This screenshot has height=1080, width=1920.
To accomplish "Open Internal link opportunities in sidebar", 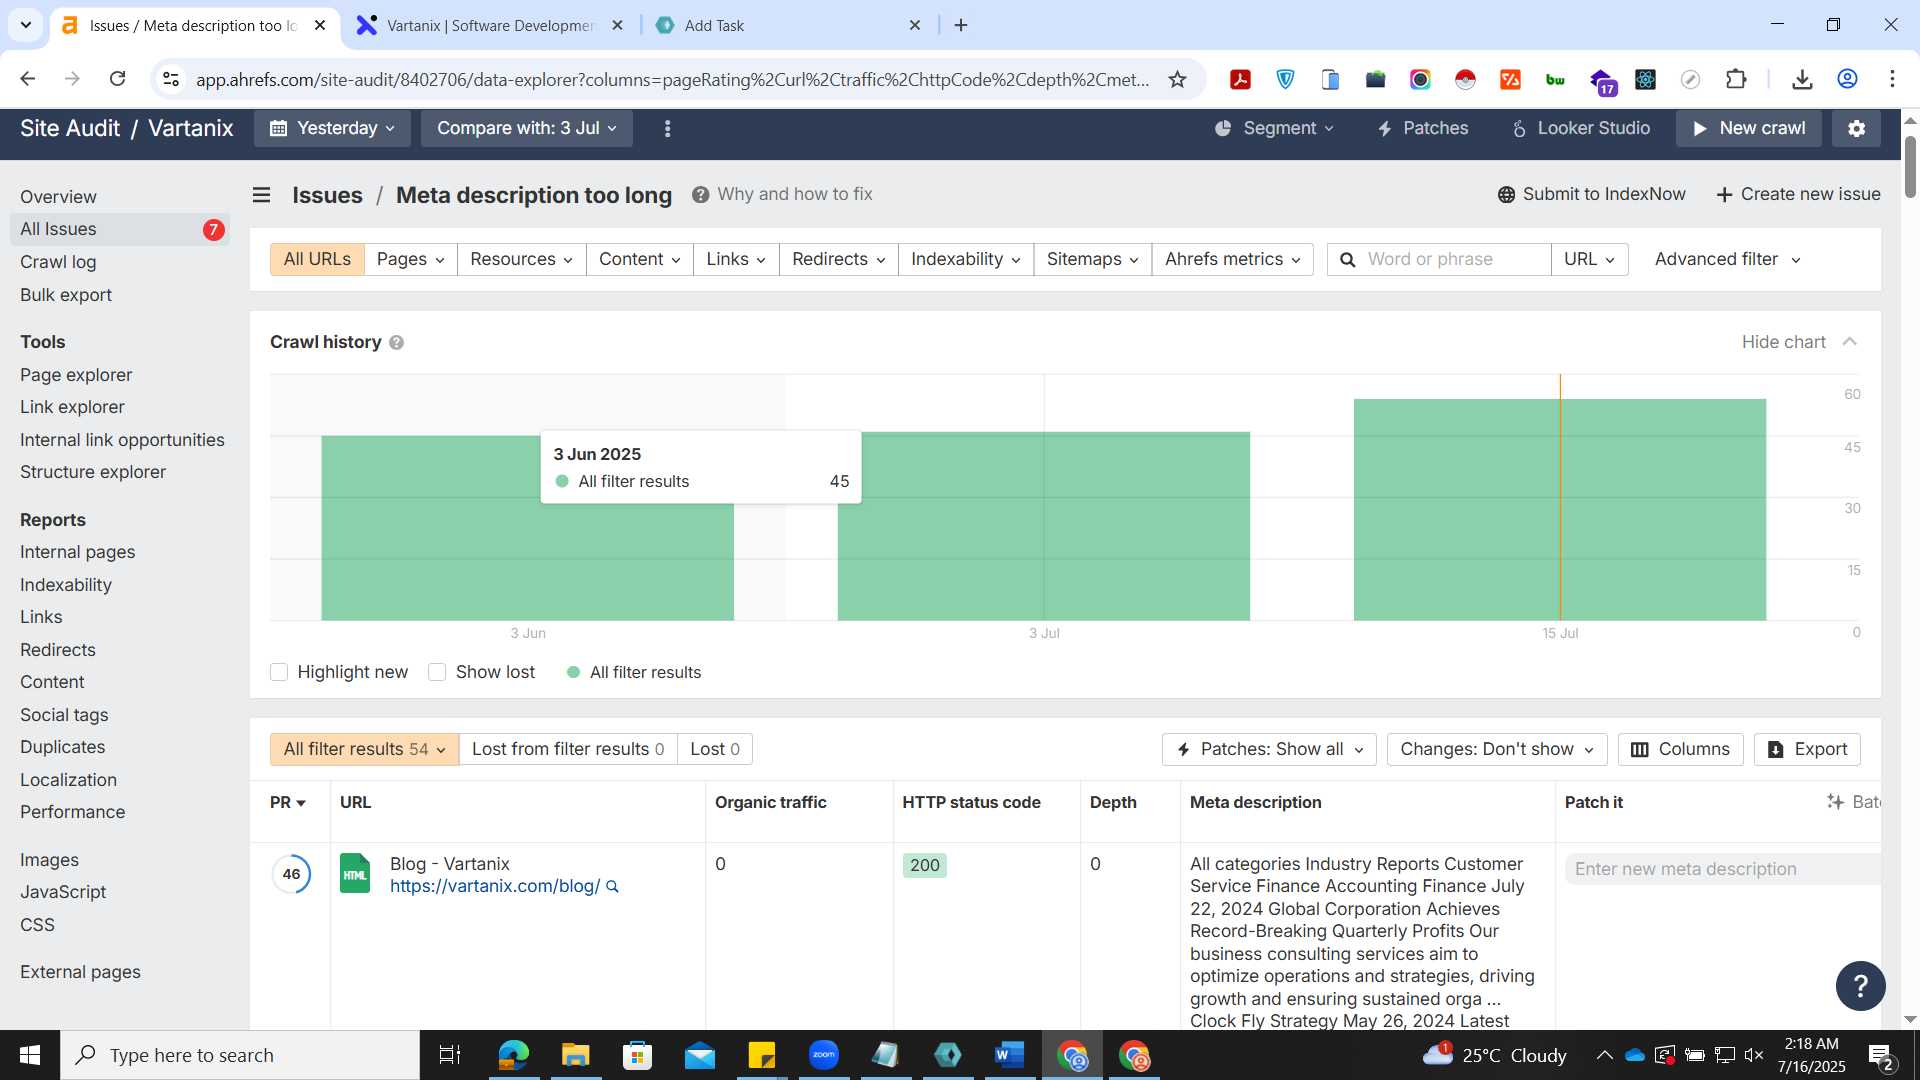I will click(122, 440).
